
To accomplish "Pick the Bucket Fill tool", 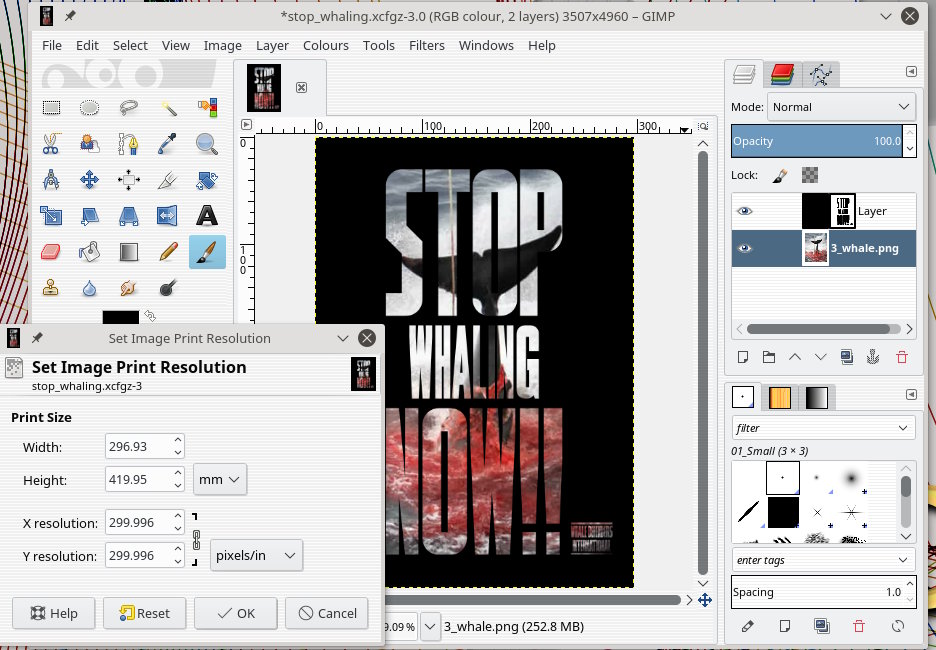I will coord(90,252).
